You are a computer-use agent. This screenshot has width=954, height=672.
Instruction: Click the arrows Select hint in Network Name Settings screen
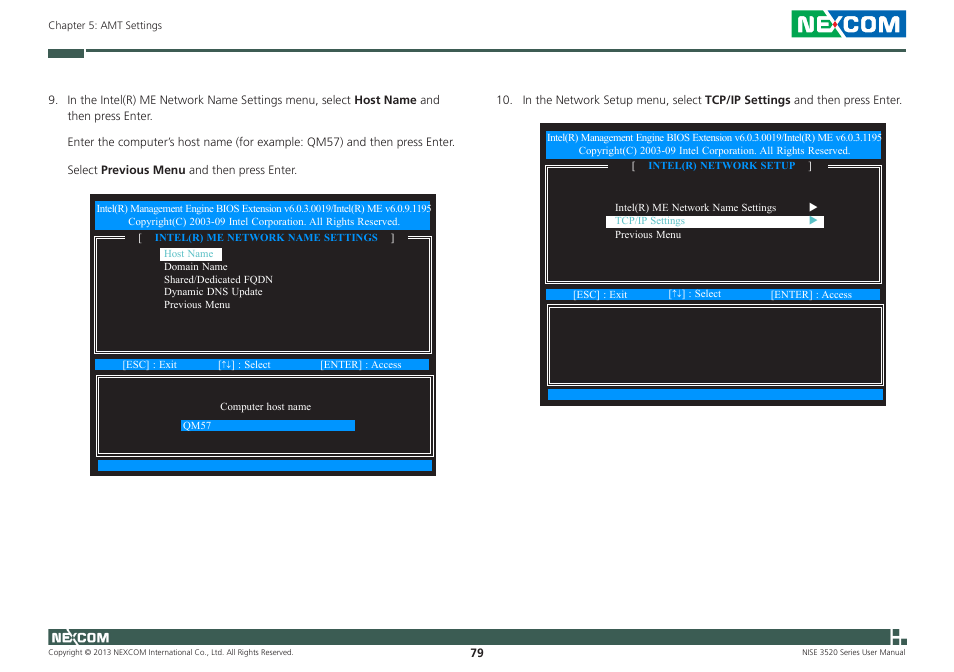pyautogui.click(x=245, y=365)
